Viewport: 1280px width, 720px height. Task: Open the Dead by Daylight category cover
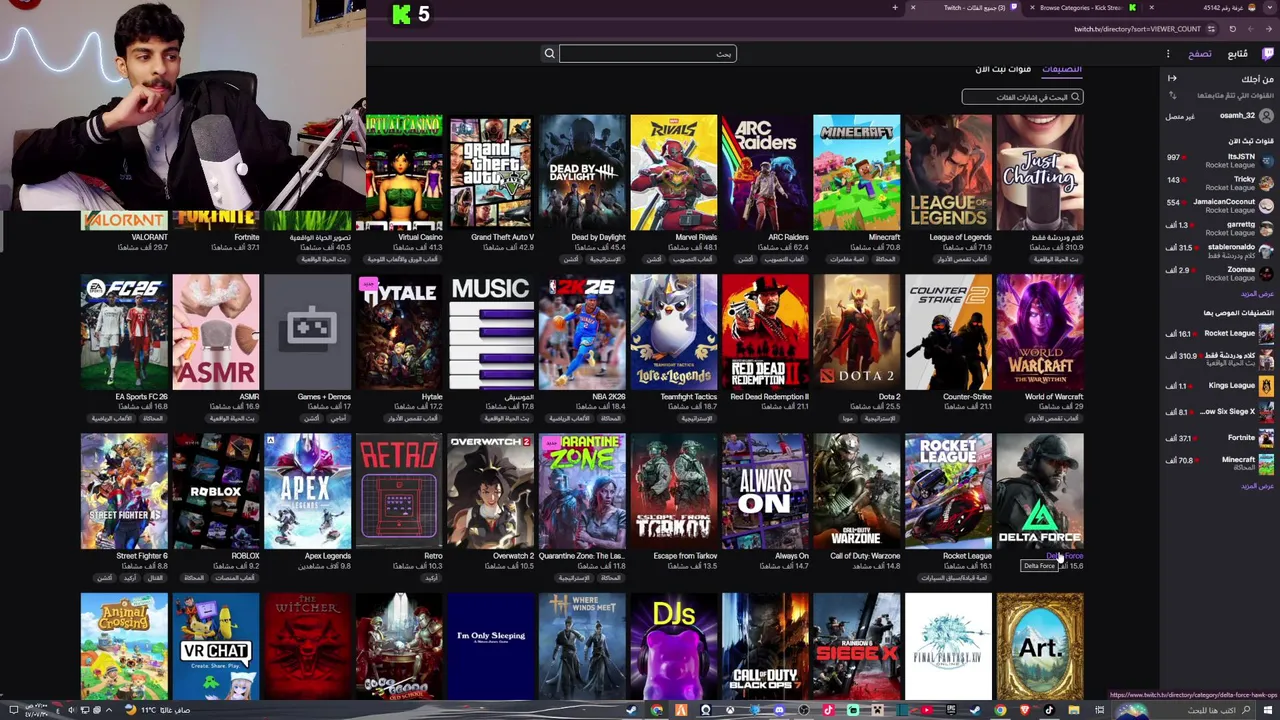[582, 172]
